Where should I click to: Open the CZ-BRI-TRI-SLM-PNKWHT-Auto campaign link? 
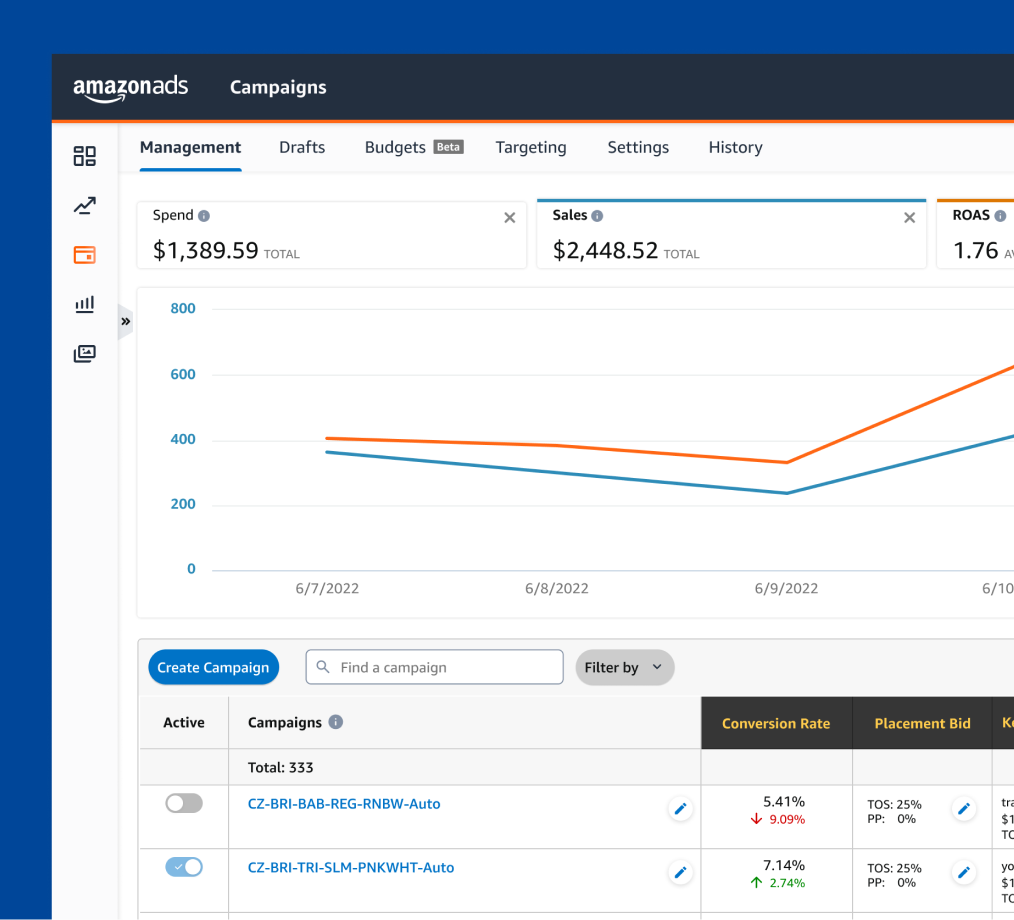[351, 868]
